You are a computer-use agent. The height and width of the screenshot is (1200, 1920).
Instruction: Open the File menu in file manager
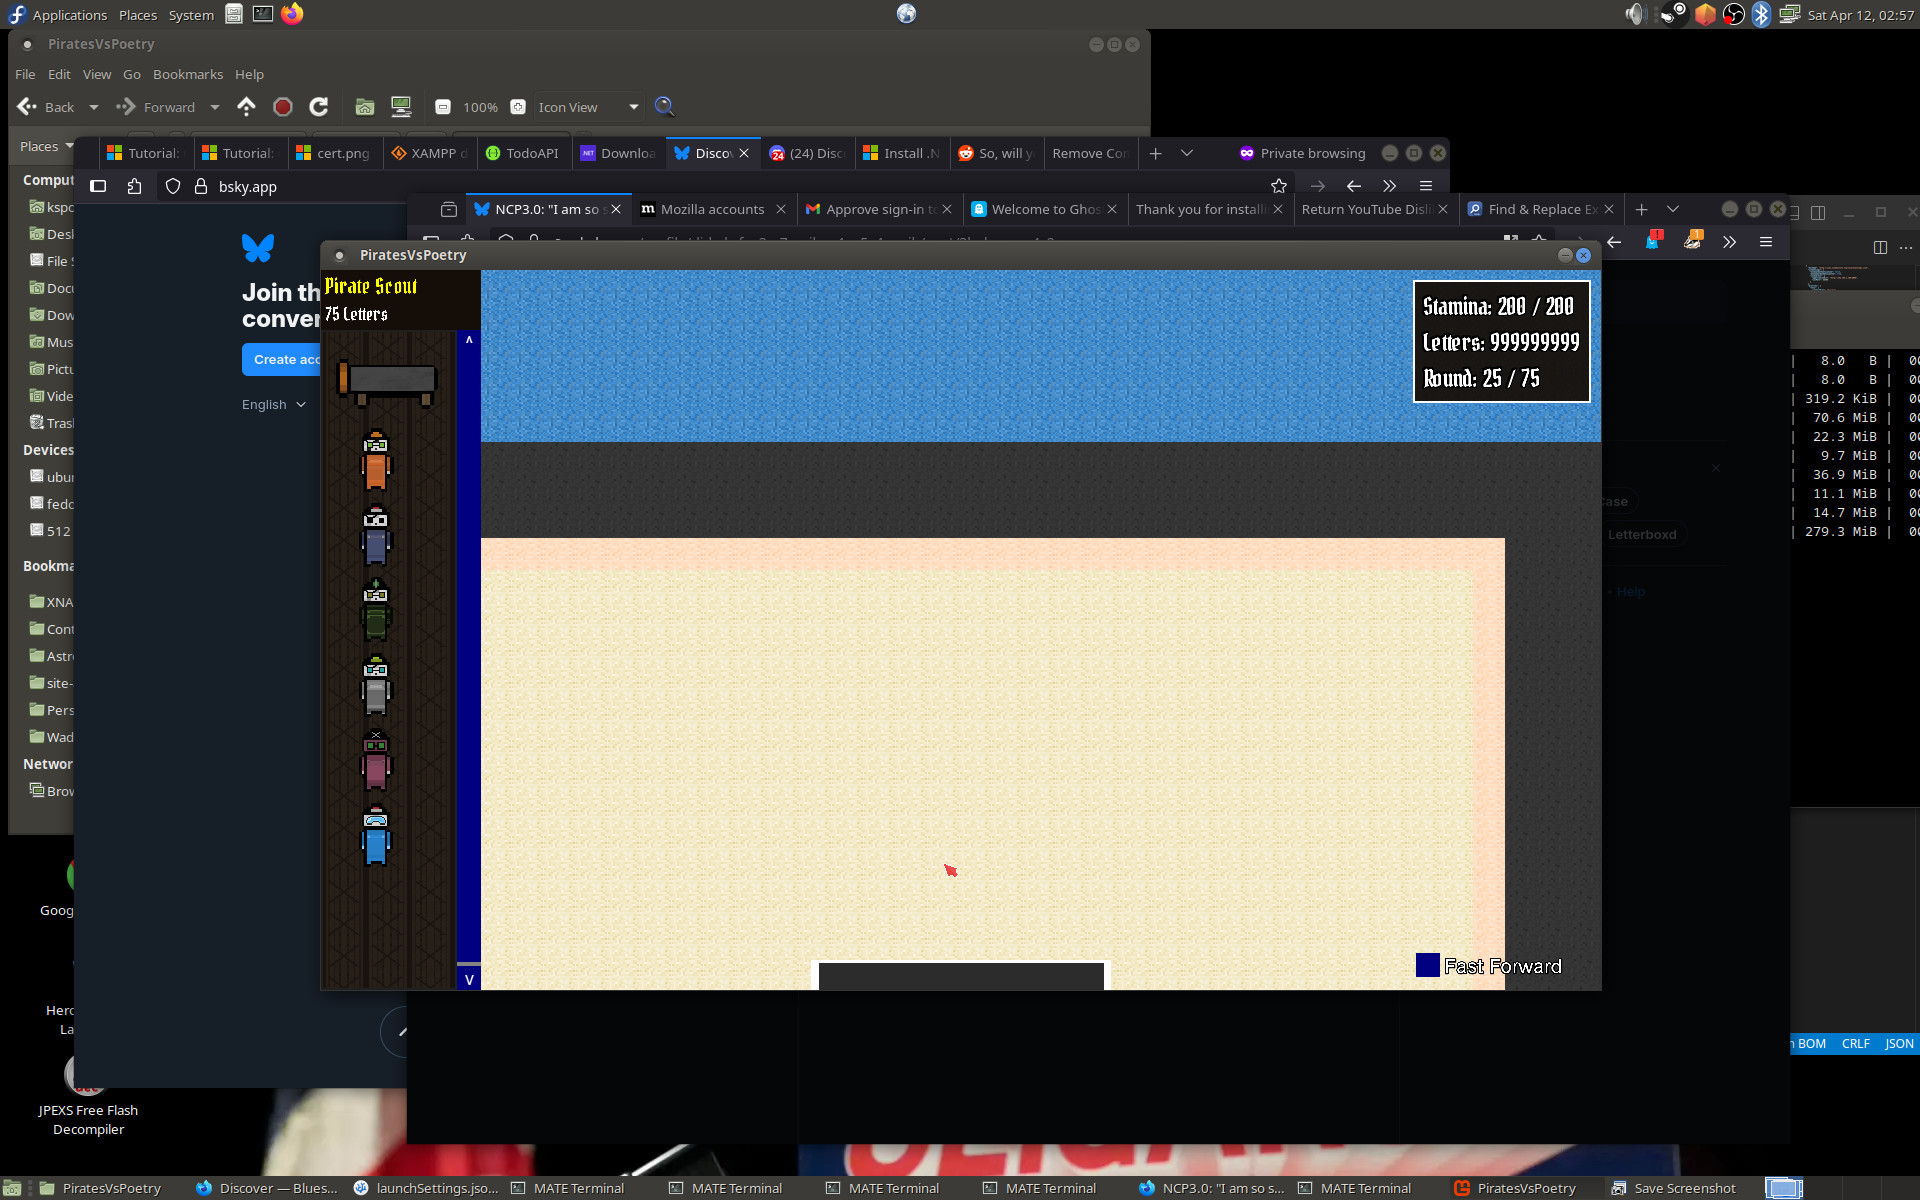pos(25,74)
